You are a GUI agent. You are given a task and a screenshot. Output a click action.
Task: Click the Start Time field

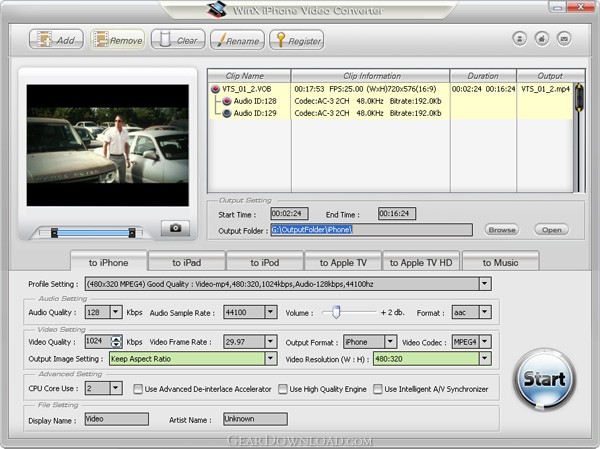click(x=289, y=214)
